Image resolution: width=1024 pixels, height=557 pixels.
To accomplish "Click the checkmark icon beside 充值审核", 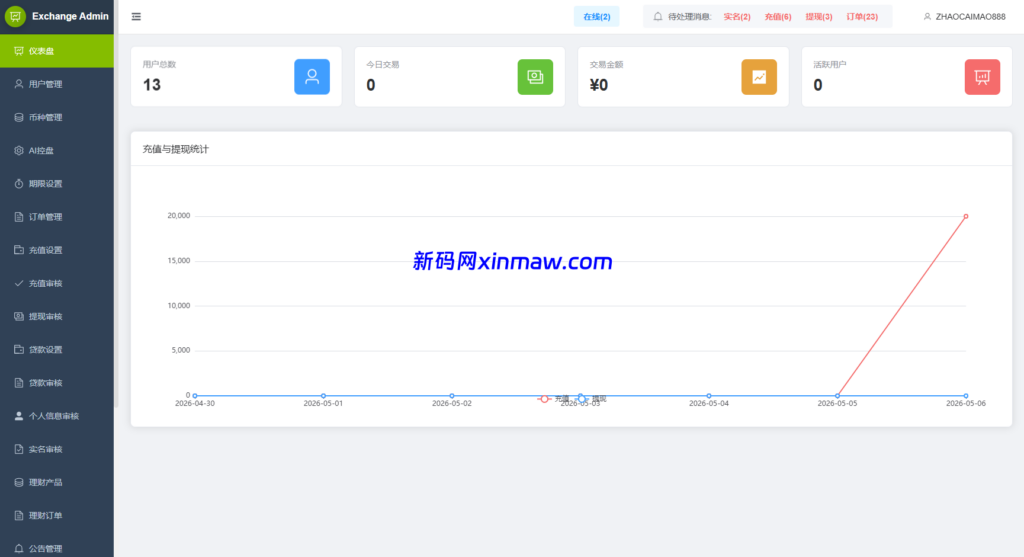I will point(18,283).
